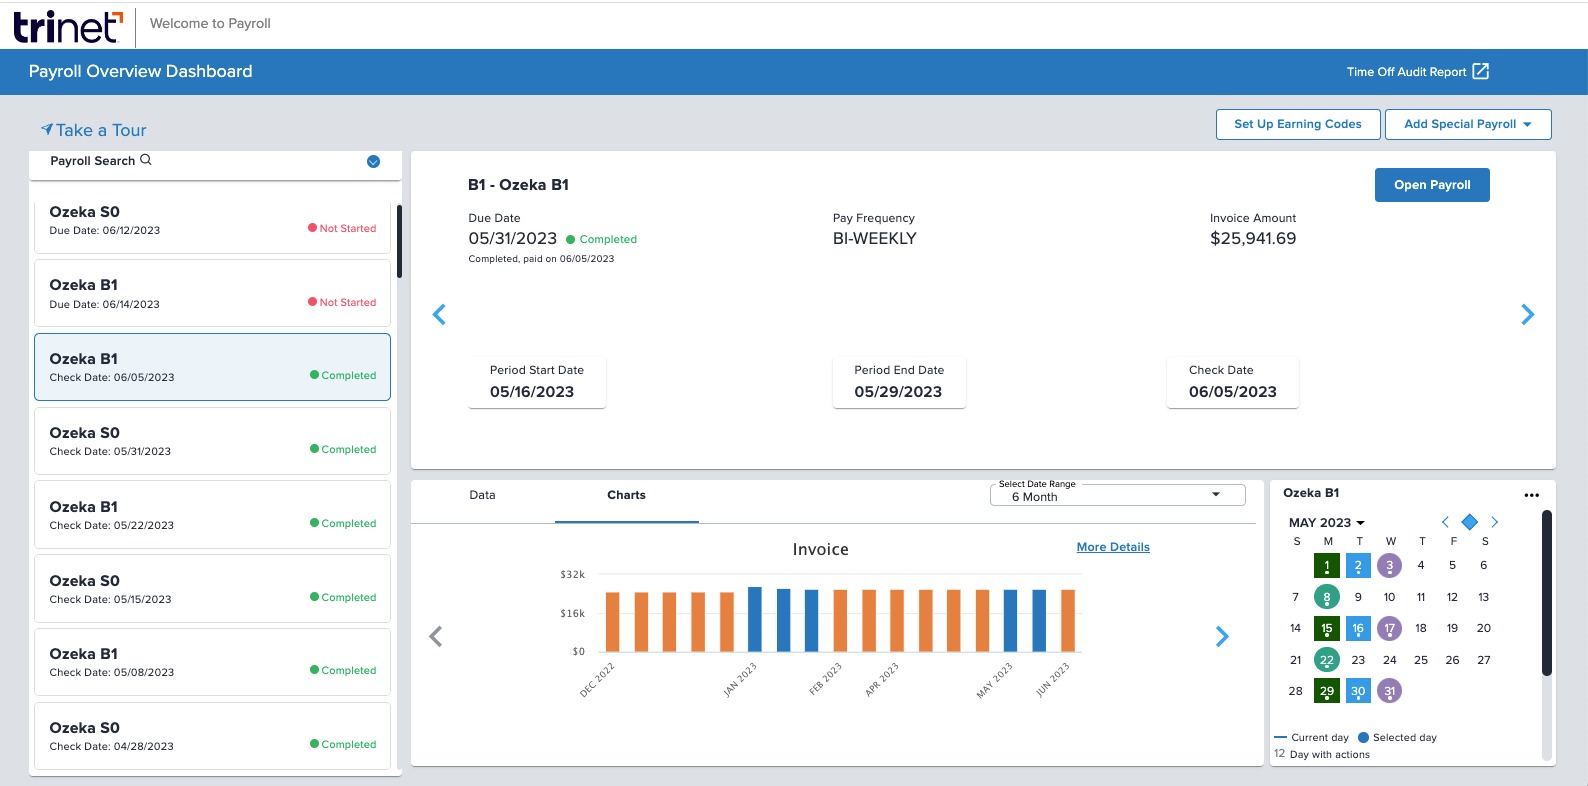Click the Set Up Earning Codes button
1588x786 pixels.
1298,124
